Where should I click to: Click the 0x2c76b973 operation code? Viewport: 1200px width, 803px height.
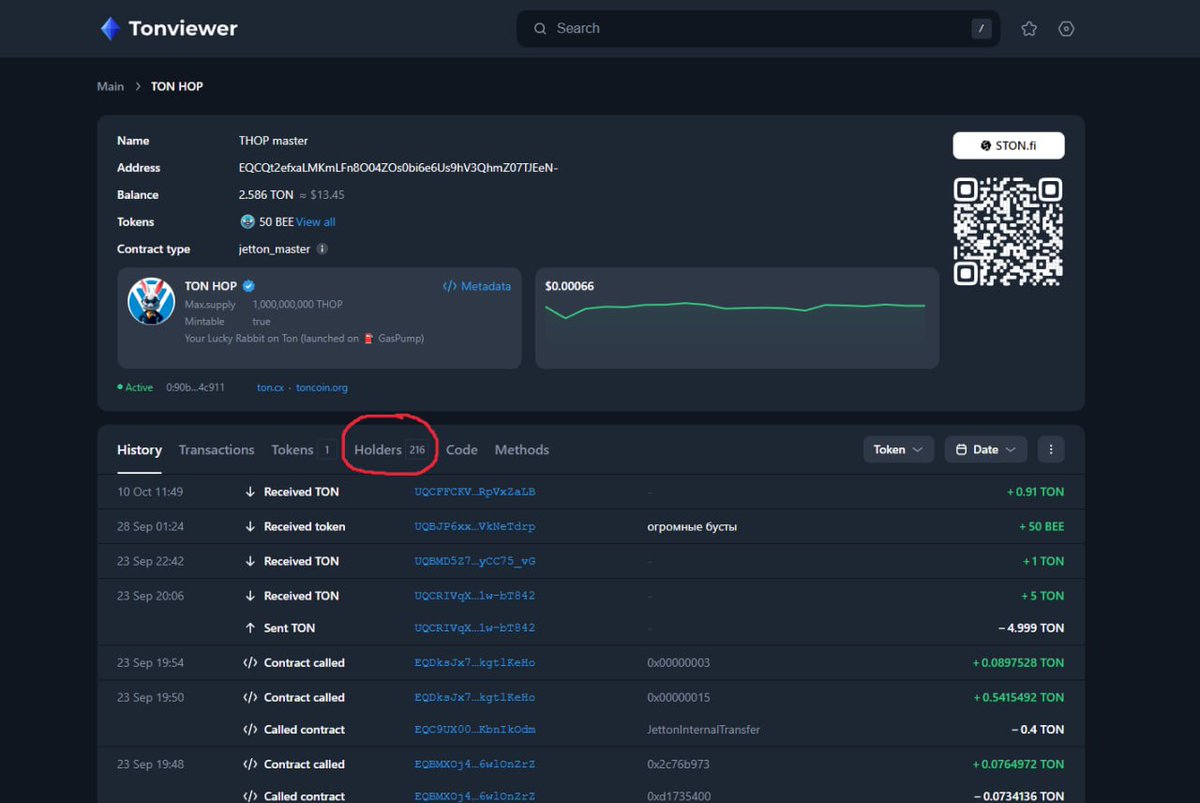click(x=678, y=765)
